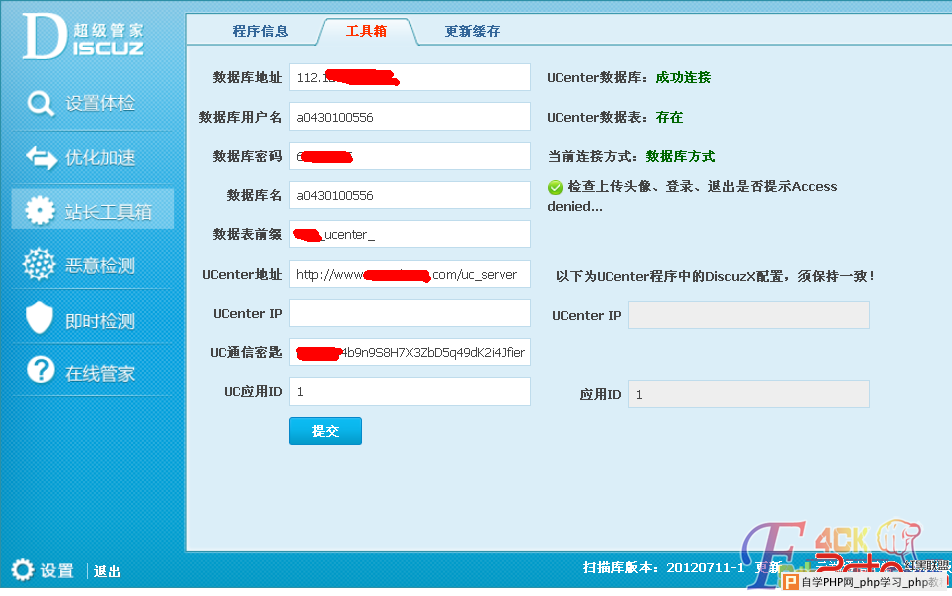Switch to the 程序信息 tab

[x=260, y=31]
